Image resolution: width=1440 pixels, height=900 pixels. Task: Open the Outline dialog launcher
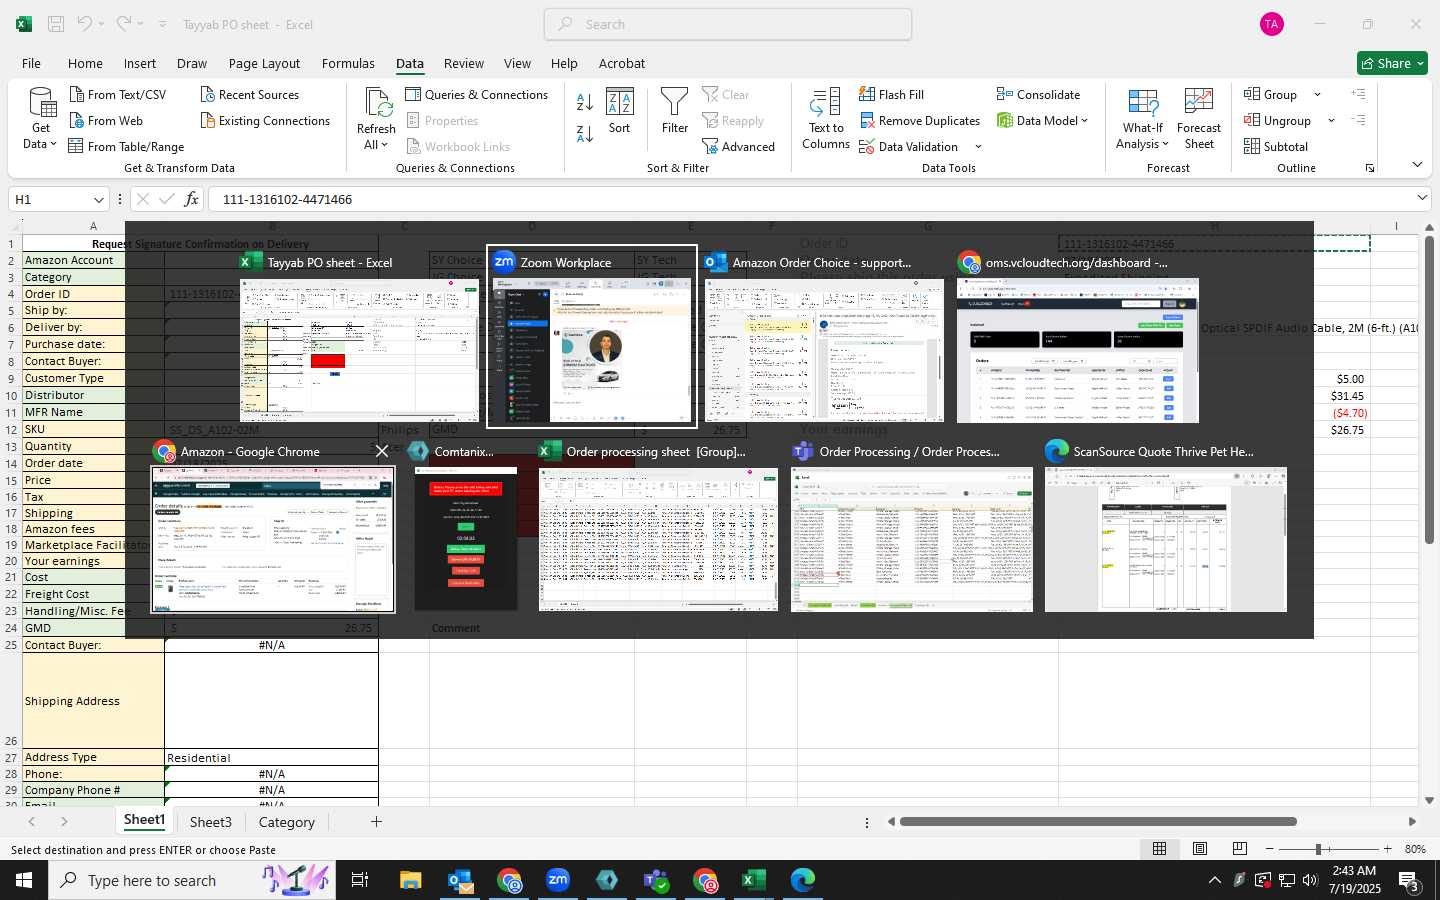tap(1369, 168)
